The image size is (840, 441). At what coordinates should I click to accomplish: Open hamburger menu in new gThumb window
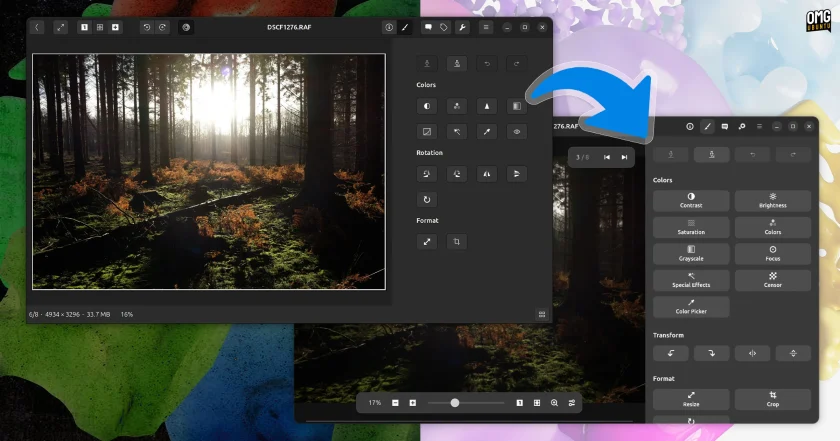tap(759, 126)
